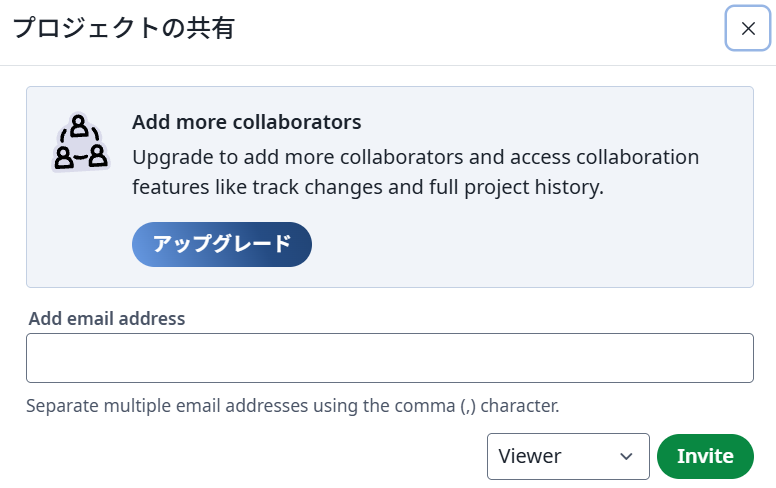The image size is (776, 488).
Task: Click the comma separator hint text
Action: click(x=292, y=406)
